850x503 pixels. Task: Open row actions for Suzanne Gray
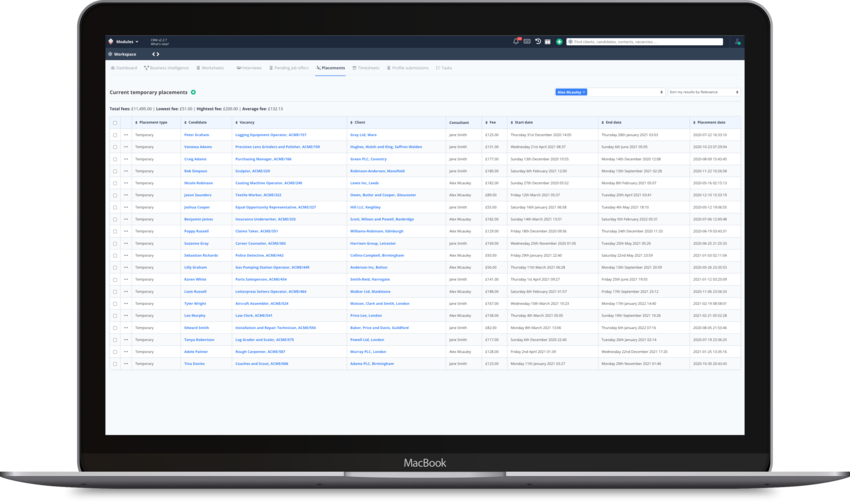coord(126,243)
